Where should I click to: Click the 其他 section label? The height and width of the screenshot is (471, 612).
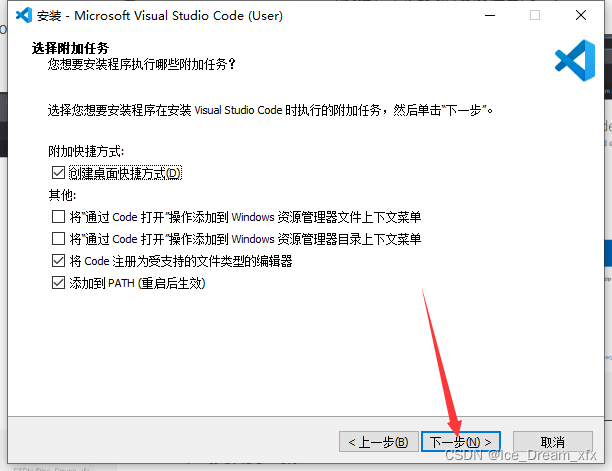(62, 195)
